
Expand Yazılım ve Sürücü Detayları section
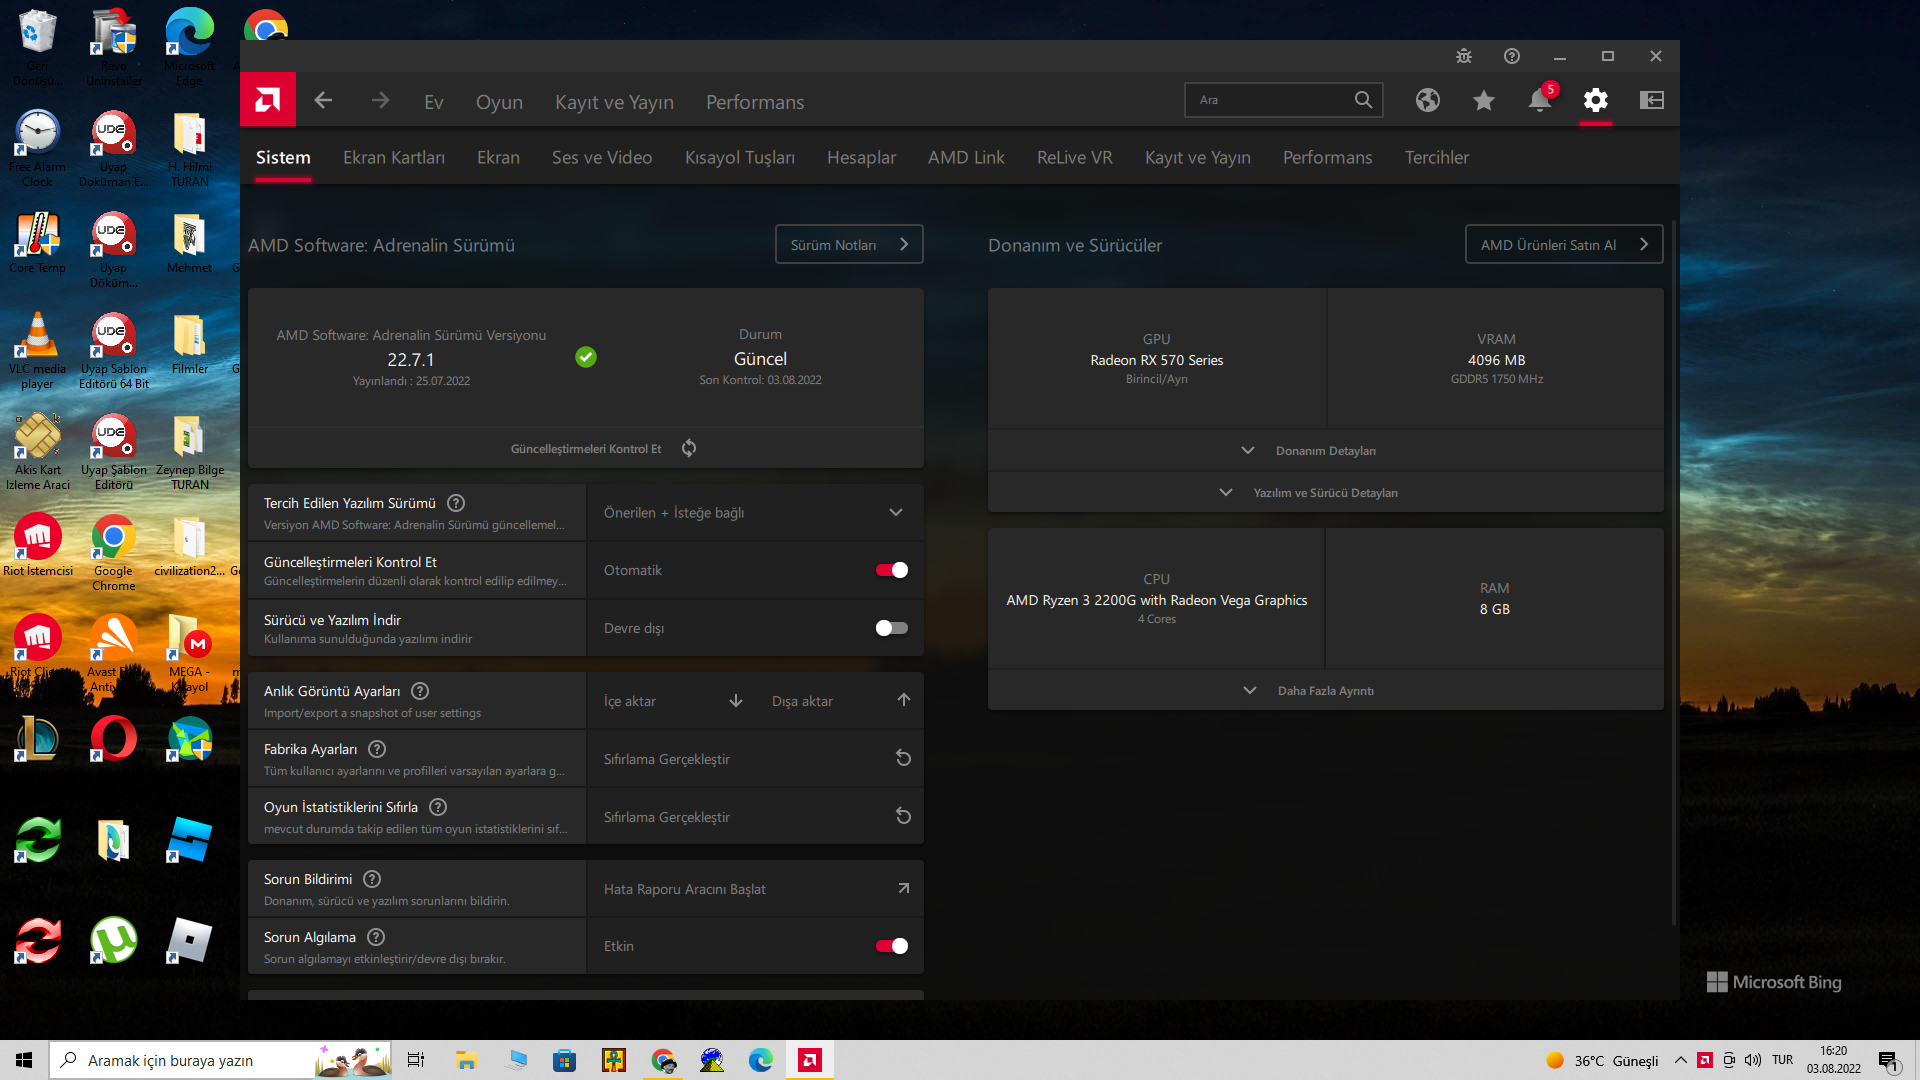pos(1324,493)
